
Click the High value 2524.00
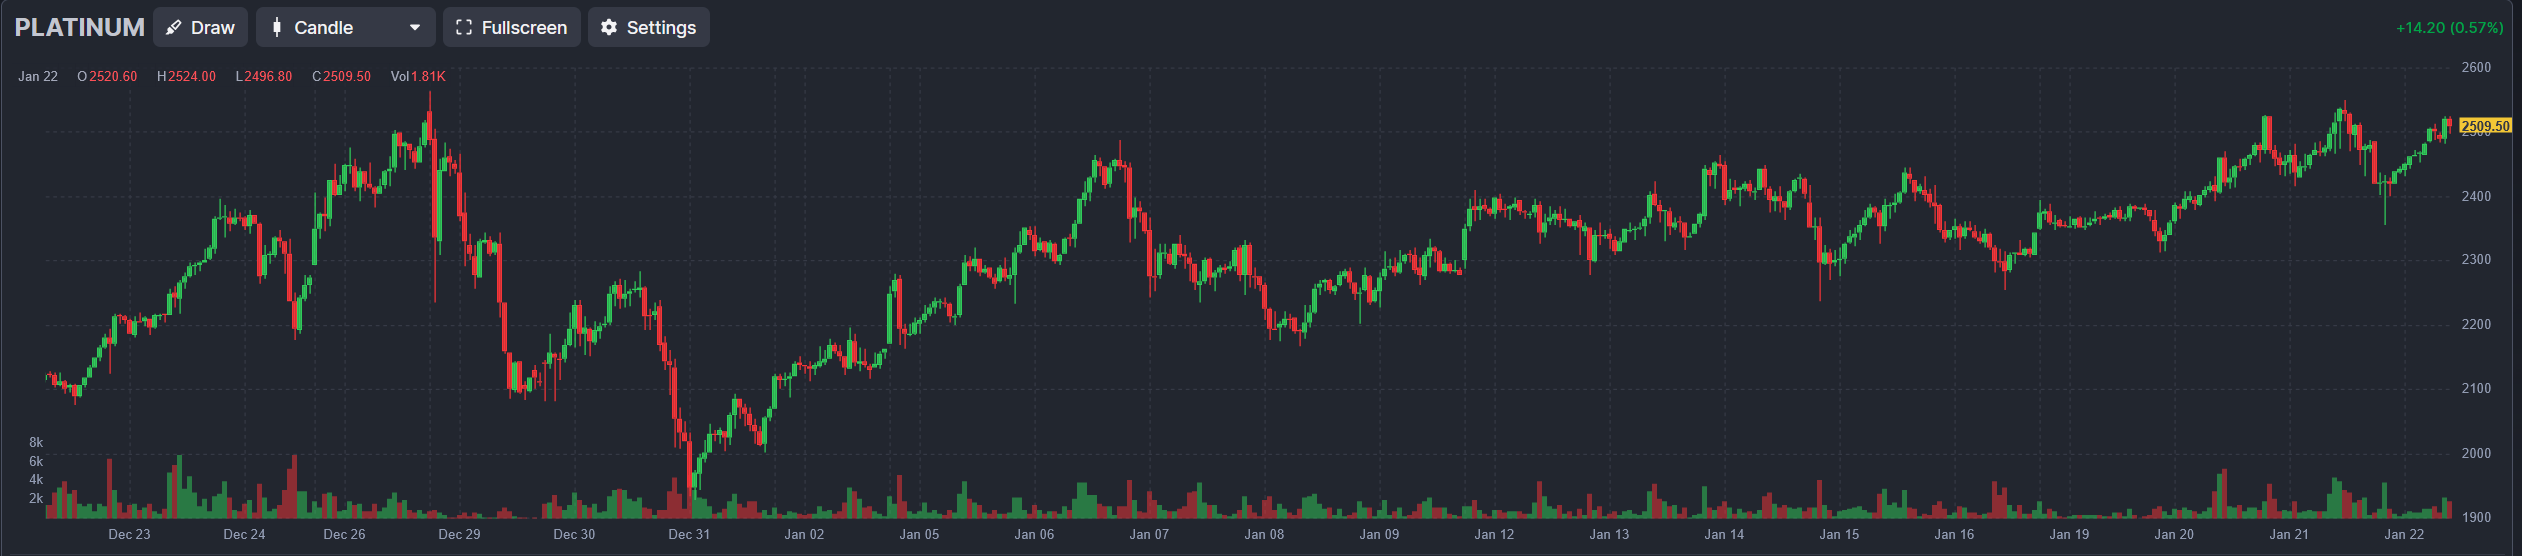click(x=192, y=77)
